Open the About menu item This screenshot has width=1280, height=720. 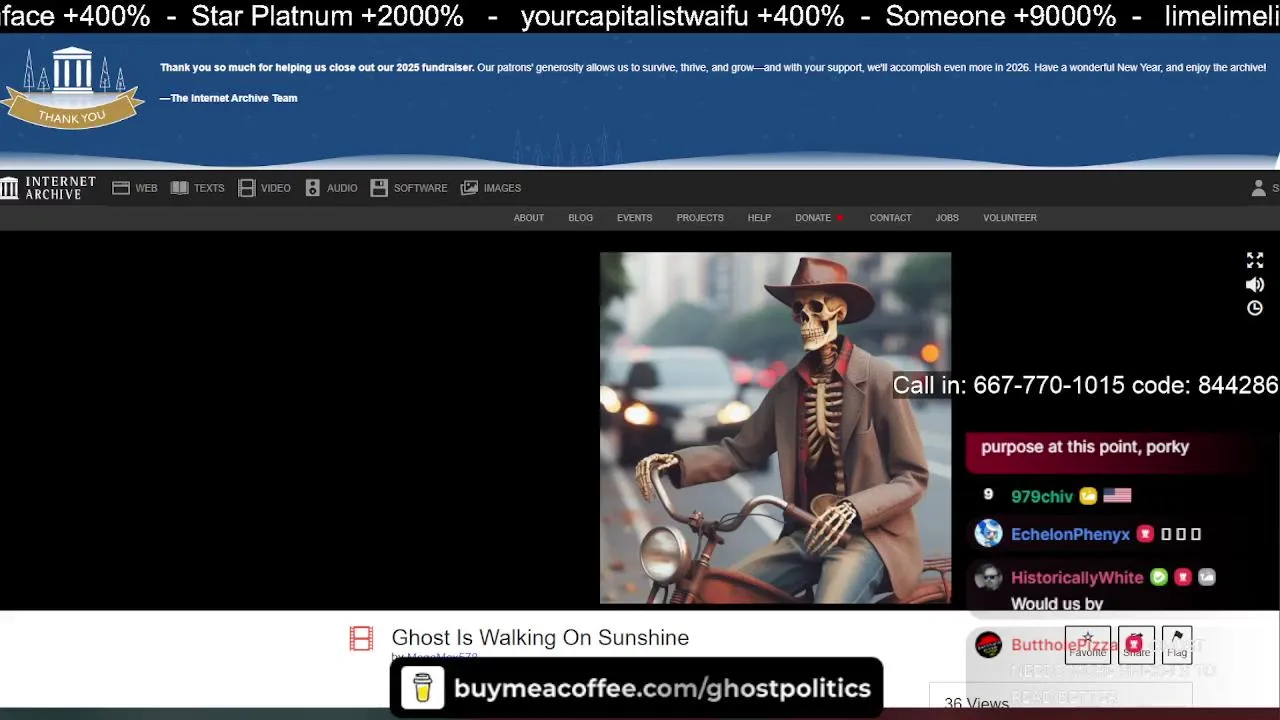coord(529,218)
